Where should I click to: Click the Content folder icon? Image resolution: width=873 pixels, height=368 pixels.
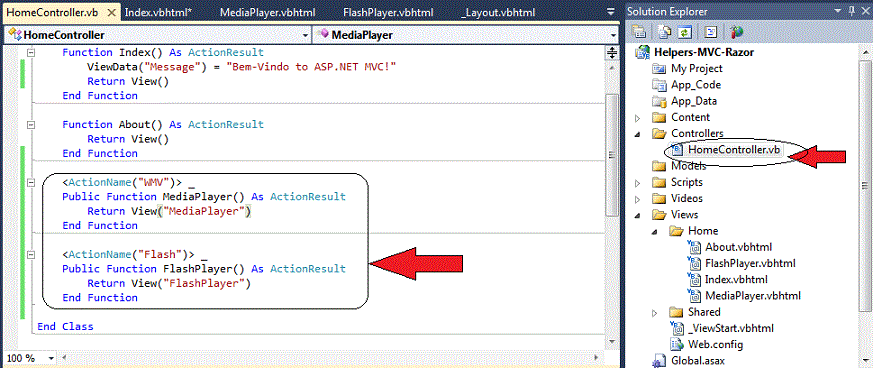click(660, 117)
